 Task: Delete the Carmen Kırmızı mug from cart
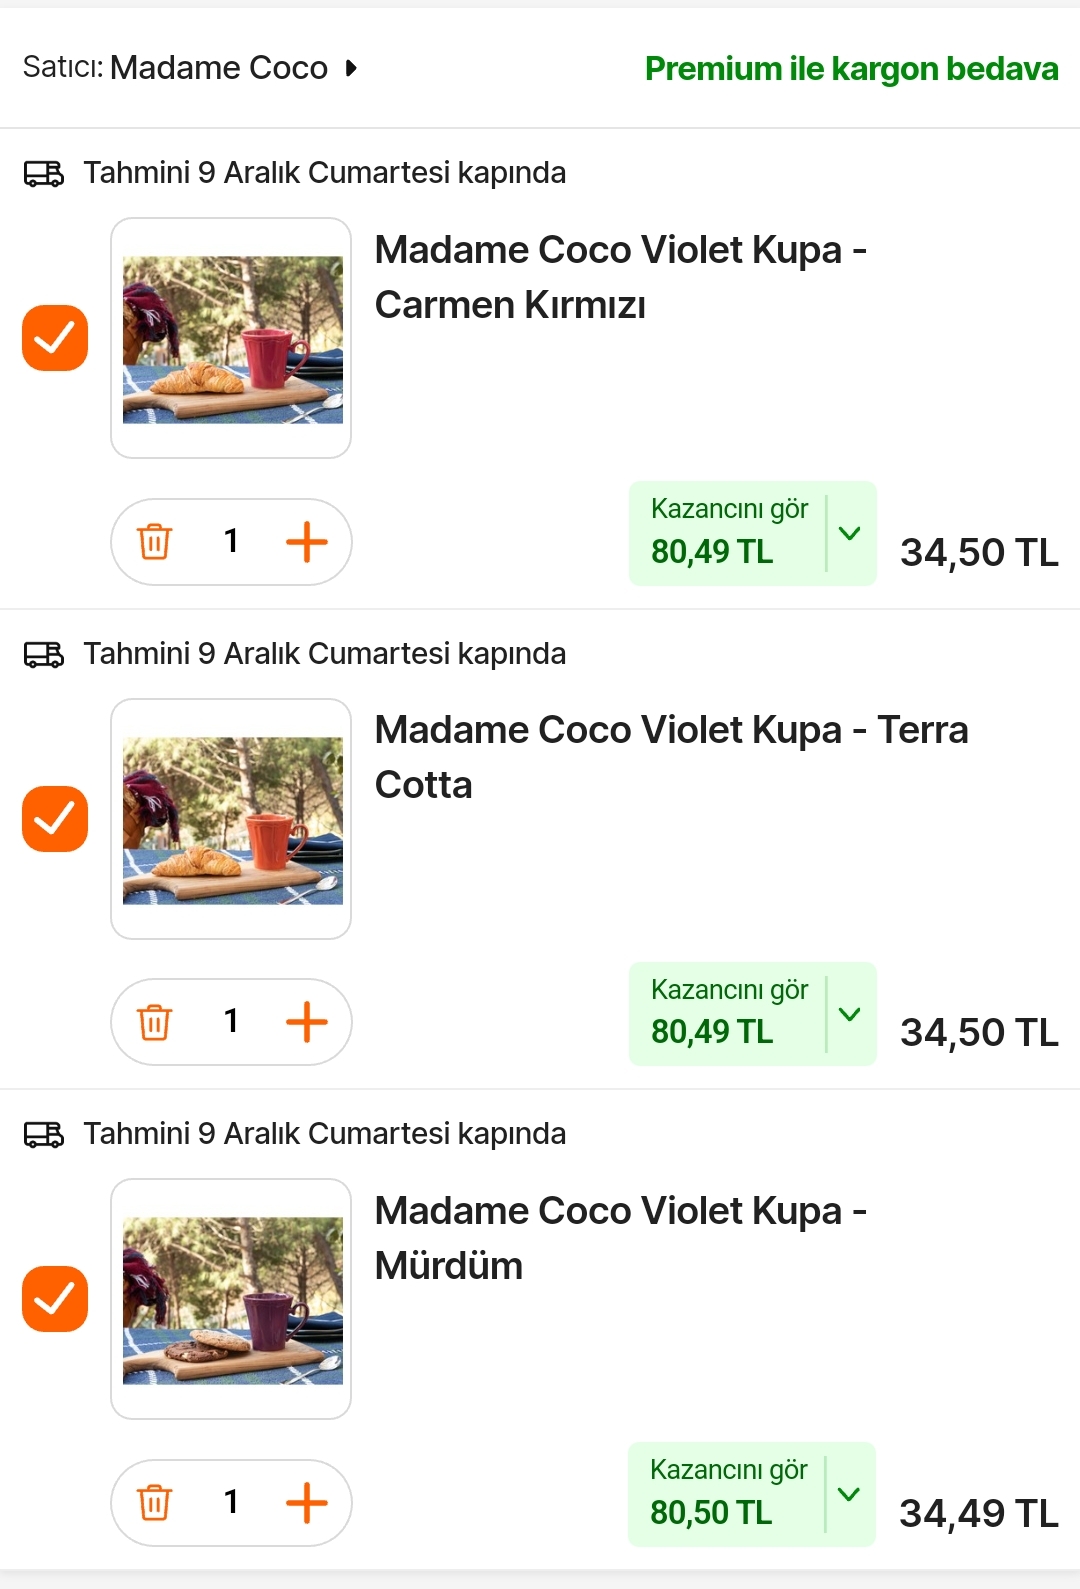click(154, 542)
